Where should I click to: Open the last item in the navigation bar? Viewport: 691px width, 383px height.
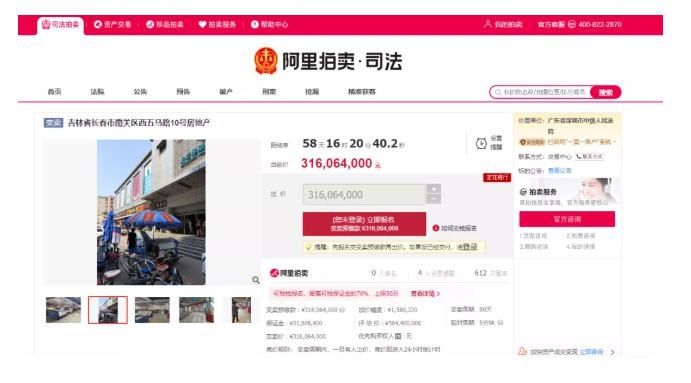tap(362, 92)
